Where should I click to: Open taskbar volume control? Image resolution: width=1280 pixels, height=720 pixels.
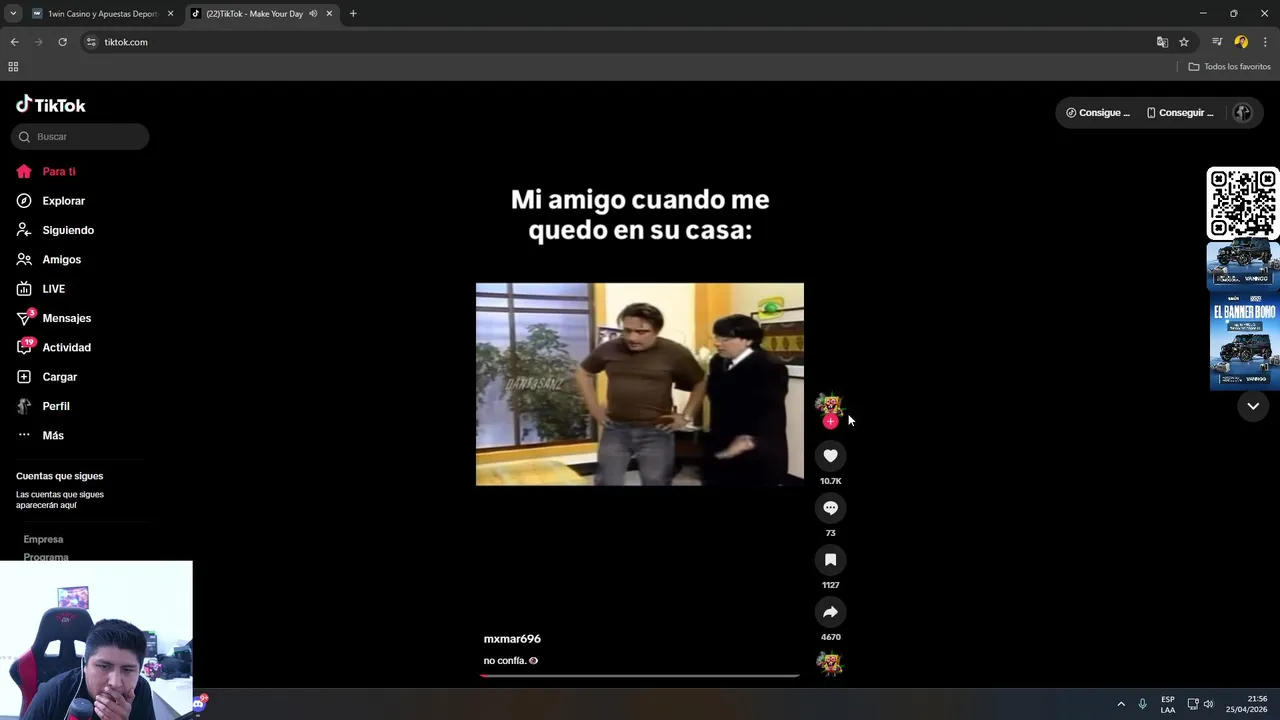tap(1209, 704)
